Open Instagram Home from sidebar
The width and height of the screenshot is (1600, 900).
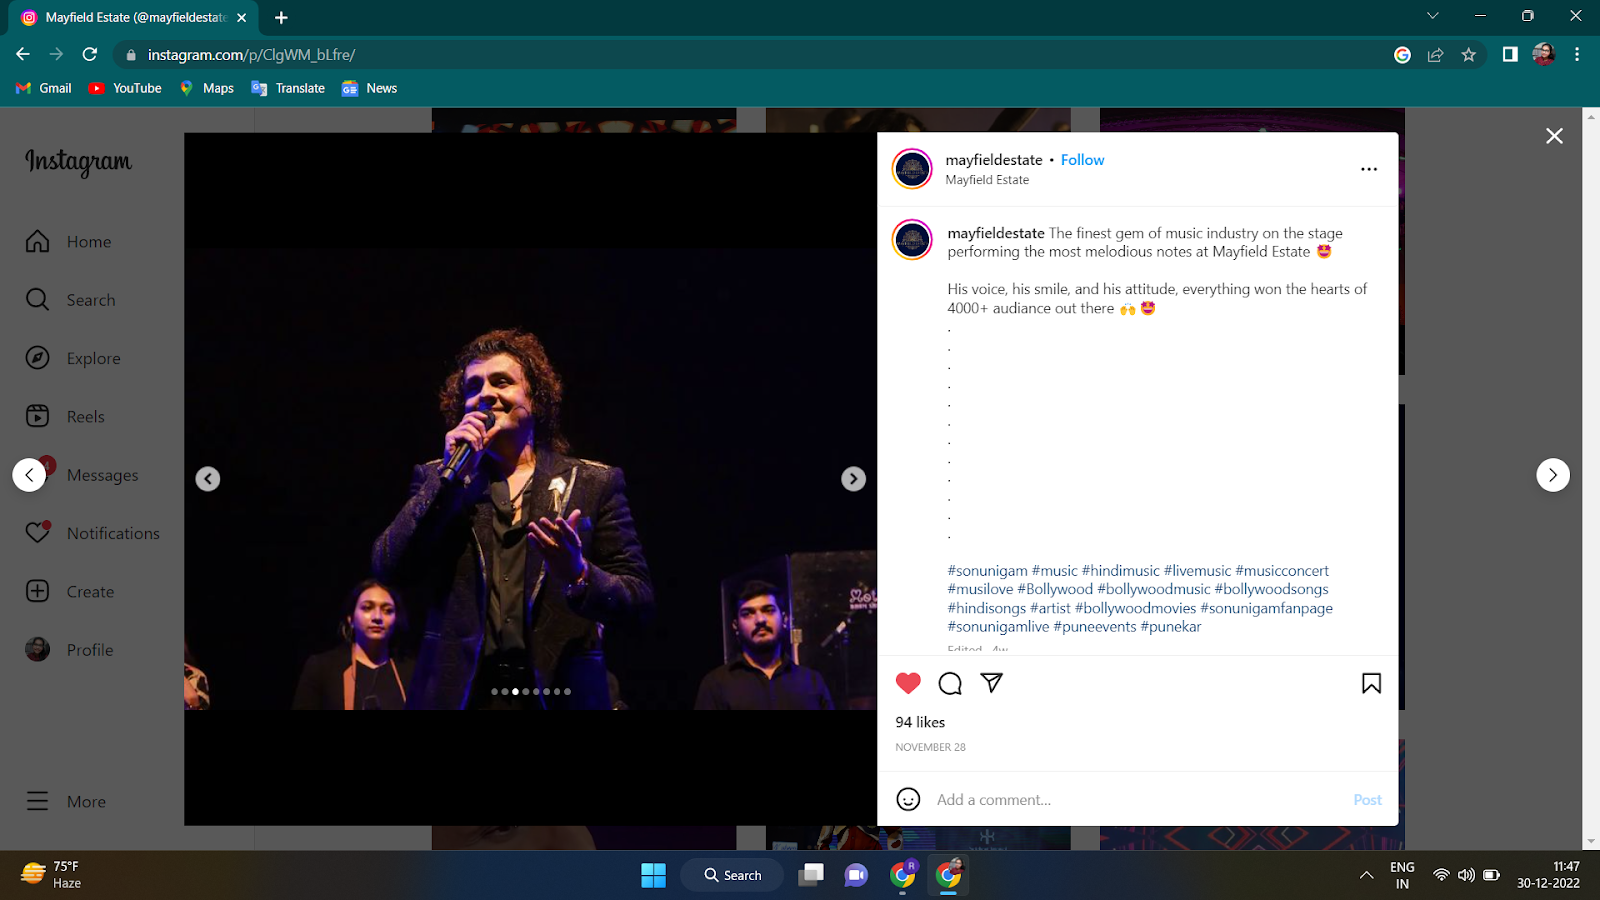point(68,242)
